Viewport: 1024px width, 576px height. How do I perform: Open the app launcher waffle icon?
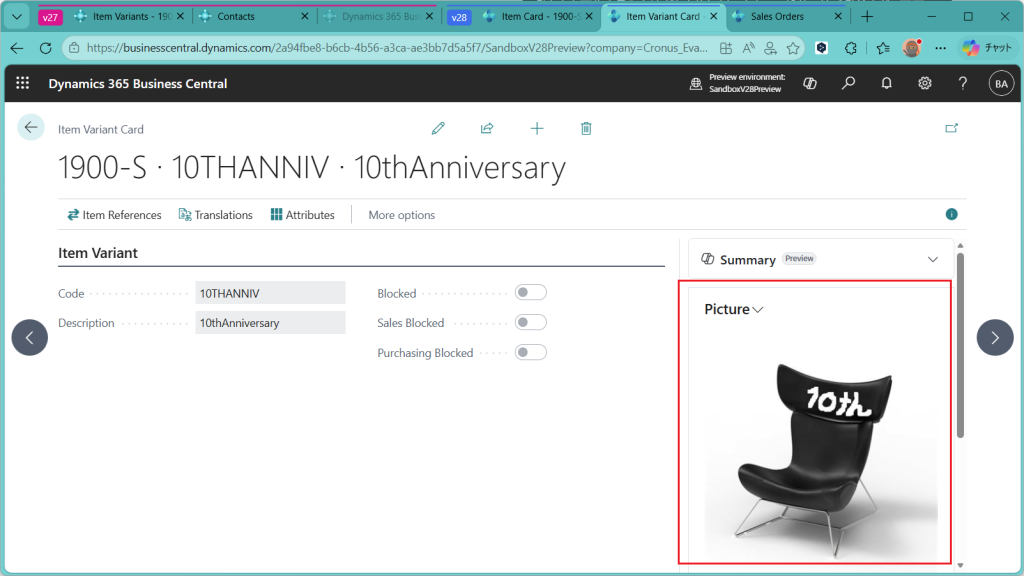pyautogui.click(x=22, y=84)
